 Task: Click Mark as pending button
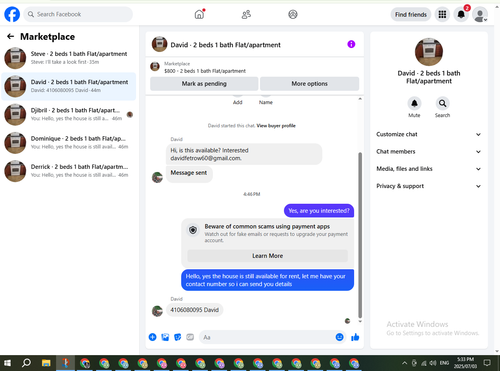204,84
